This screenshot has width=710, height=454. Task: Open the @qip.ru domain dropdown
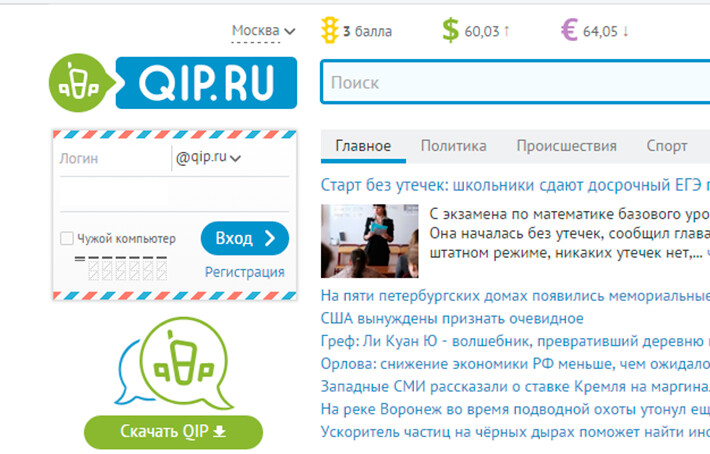point(211,157)
